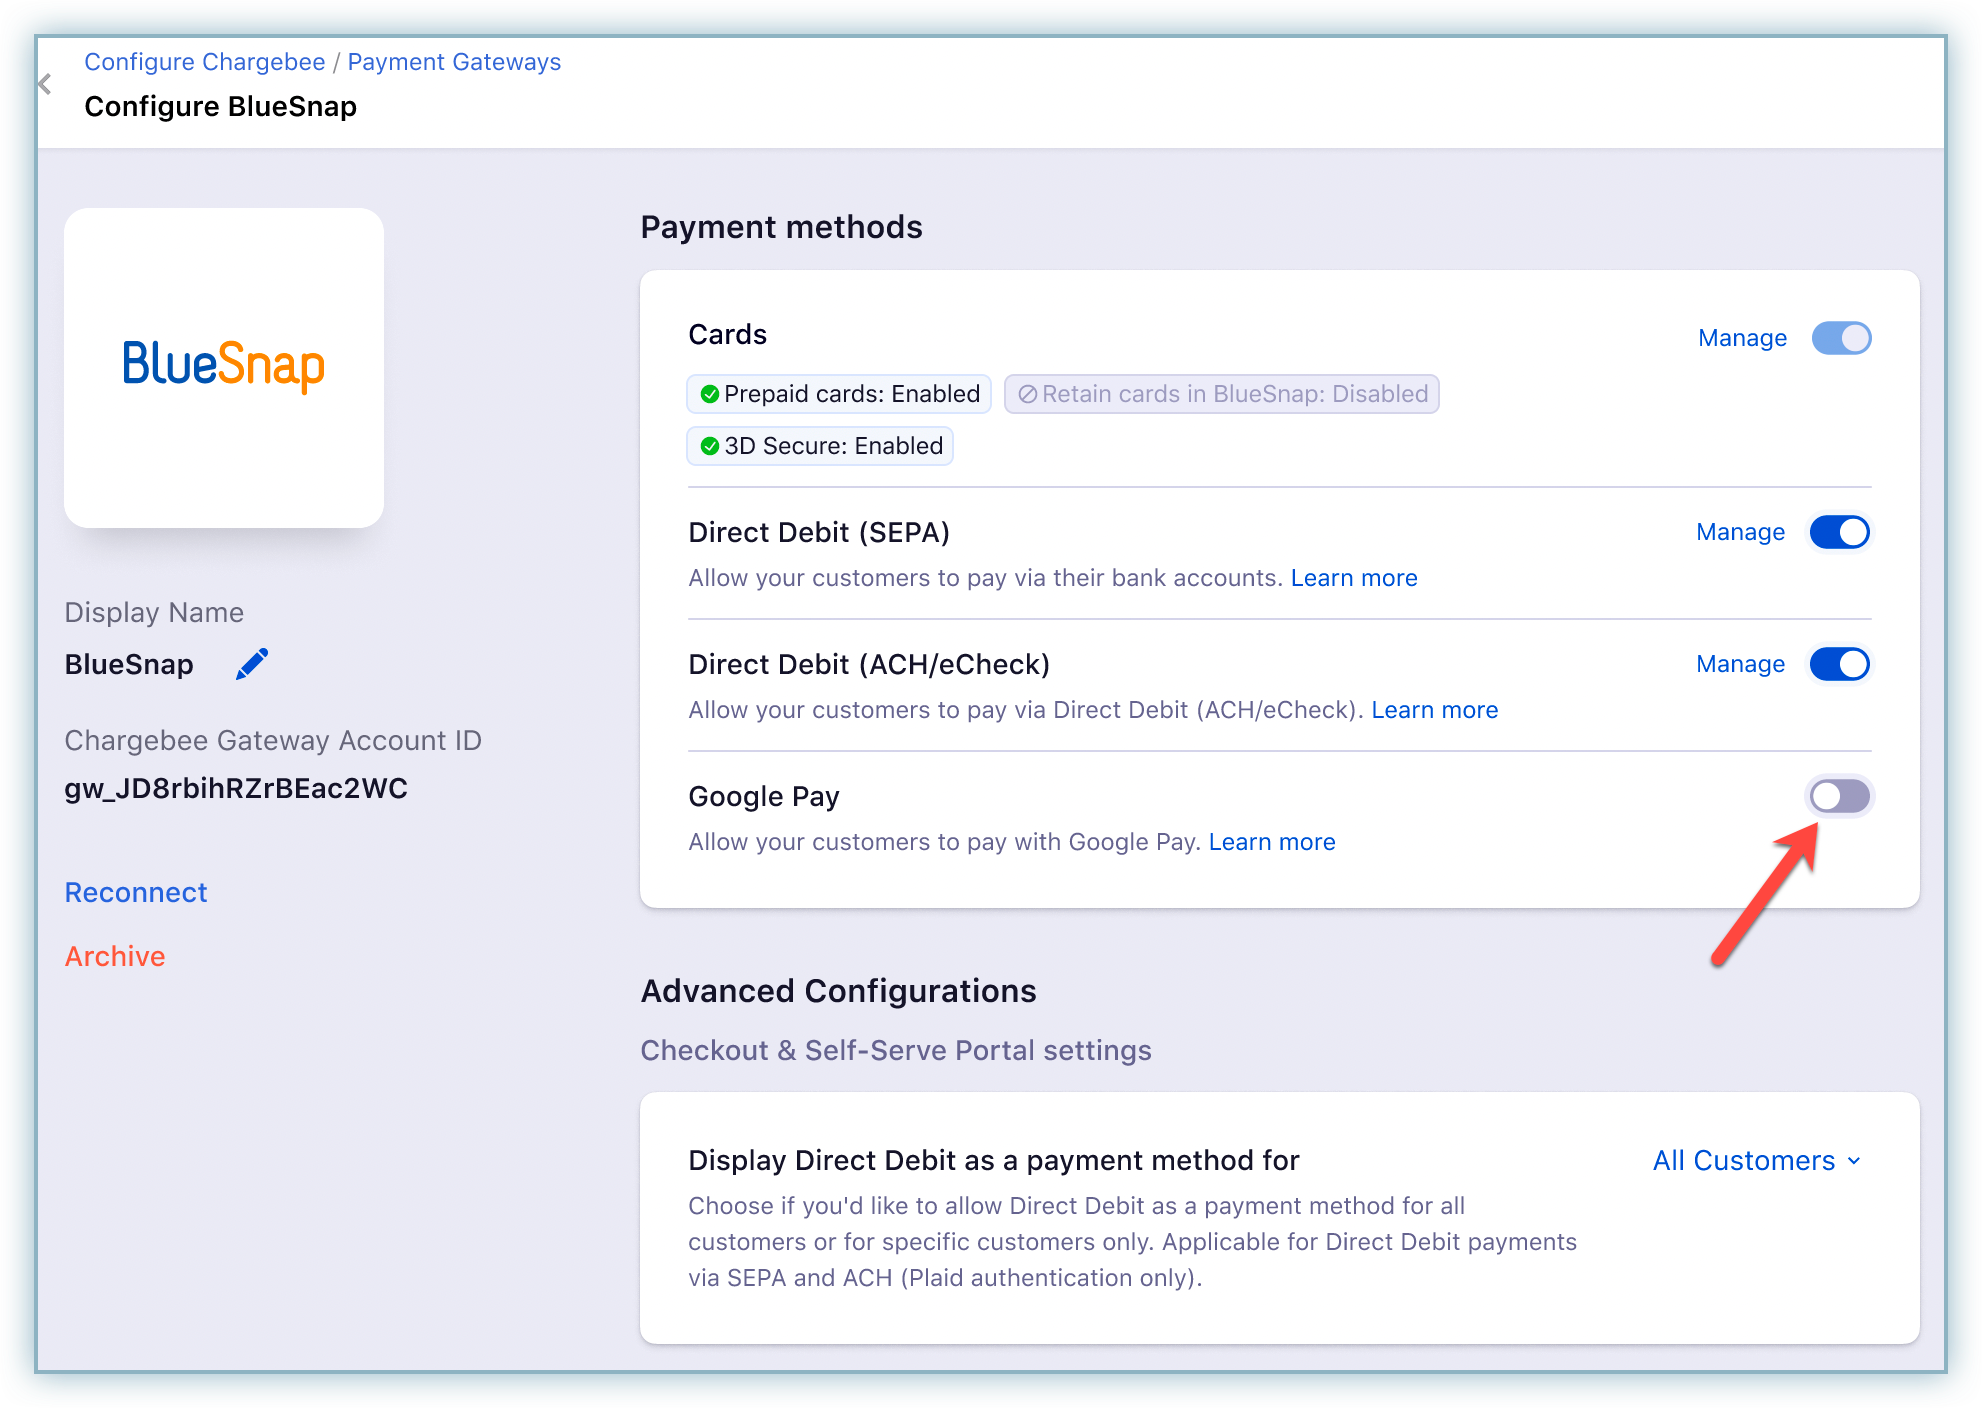Image resolution: width=1982 pixels, height=1408 pixels.
Task: Open the All Customers dropdown
Action: pos(1744,1160)
